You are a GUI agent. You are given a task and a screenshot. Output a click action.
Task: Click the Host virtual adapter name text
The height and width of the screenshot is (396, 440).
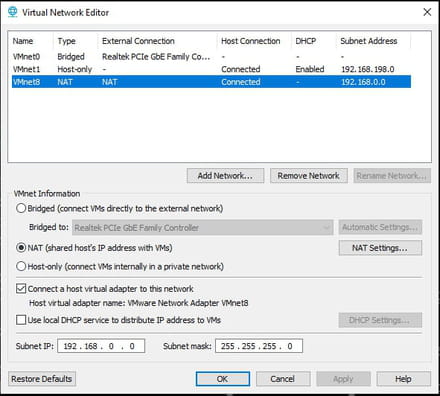coord(139,303)
